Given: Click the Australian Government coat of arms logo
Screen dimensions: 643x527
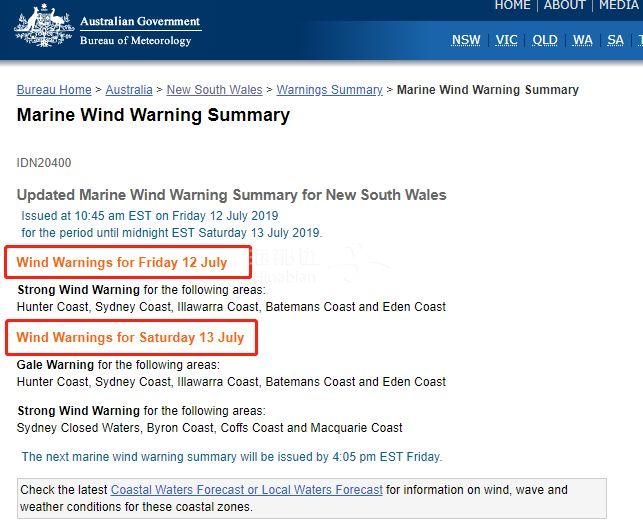Looking at the screenshot, I should (x=44, y=26).
